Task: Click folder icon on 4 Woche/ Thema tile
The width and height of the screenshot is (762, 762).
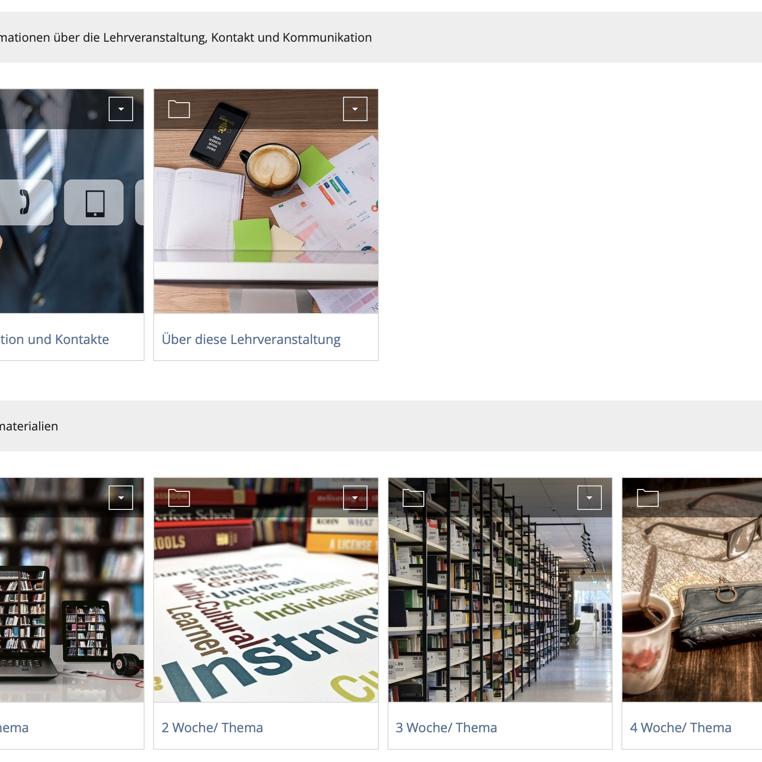Action: (x=647, y=498)
